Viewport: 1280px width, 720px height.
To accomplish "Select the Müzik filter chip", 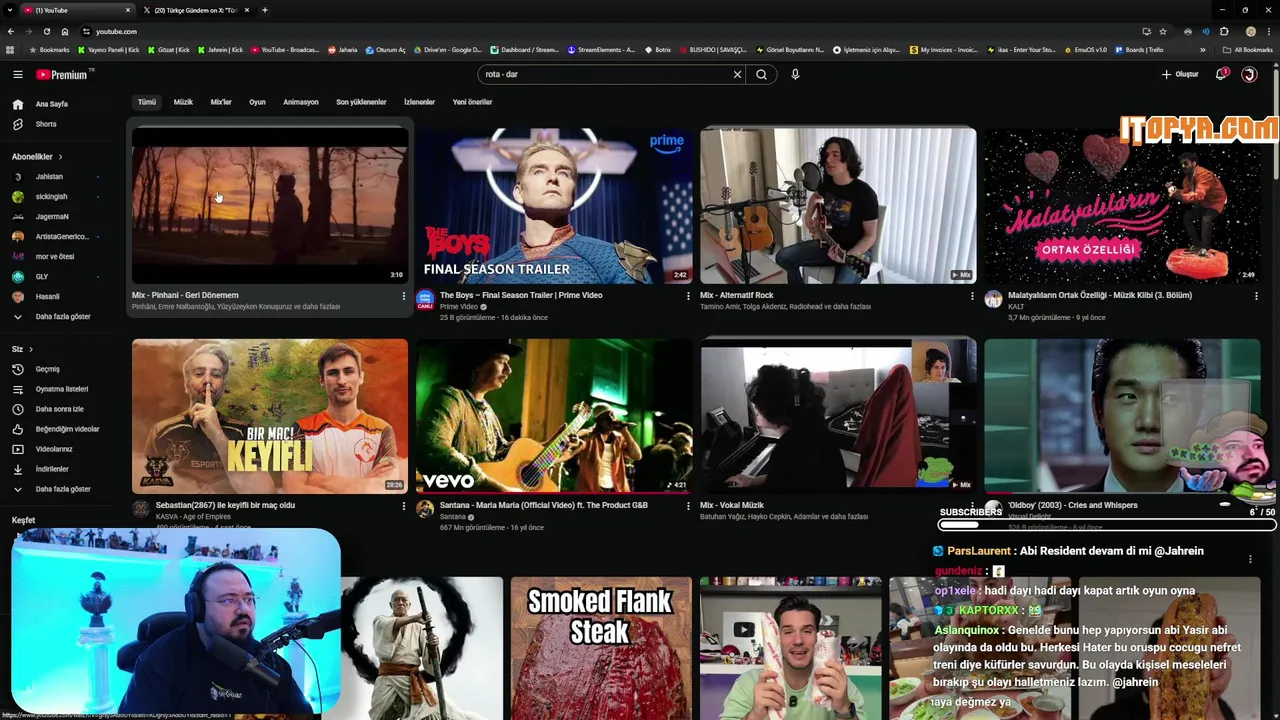I will click(x=183, y=102).
